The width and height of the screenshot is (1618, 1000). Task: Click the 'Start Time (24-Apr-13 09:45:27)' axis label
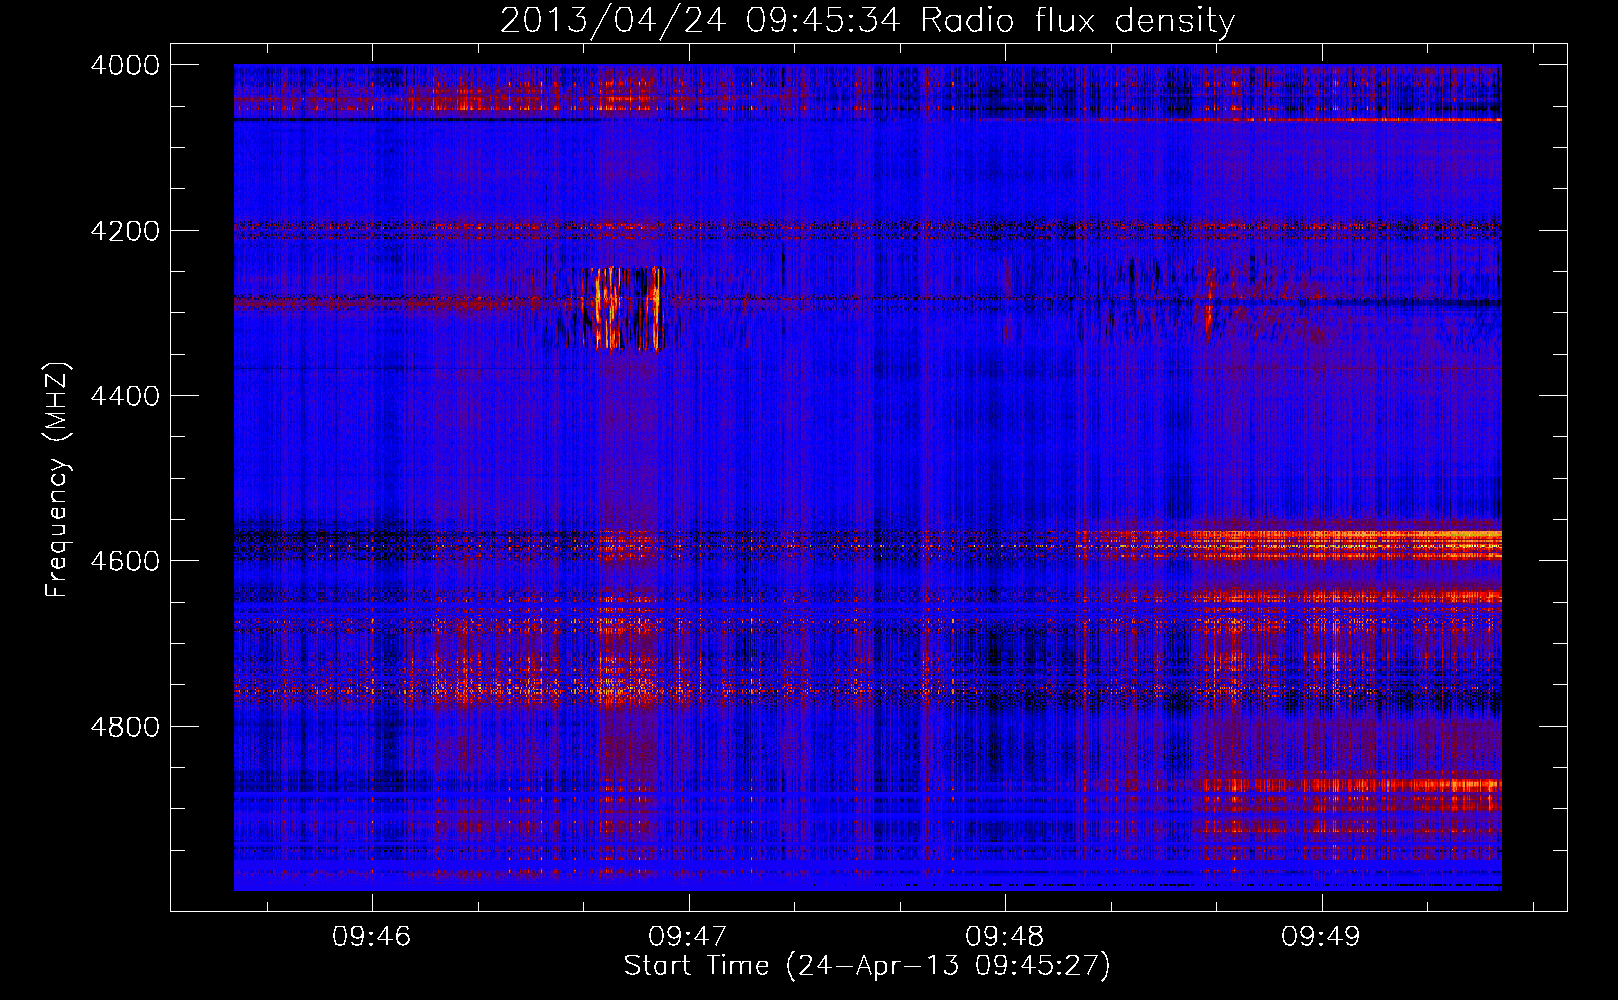coord(867,966)
